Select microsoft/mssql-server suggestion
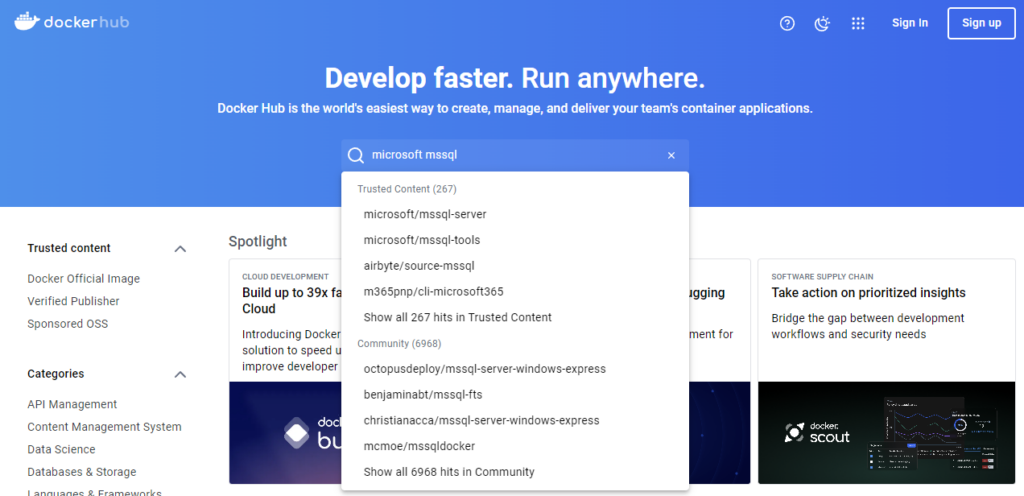Viewport: 1024px width, 496px height. tap(425, 214)
